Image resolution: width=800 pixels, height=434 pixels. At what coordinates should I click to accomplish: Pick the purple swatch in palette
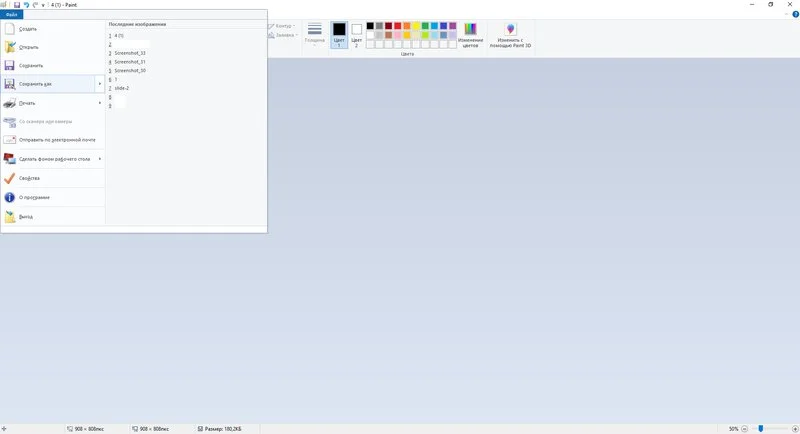(453, 25)
